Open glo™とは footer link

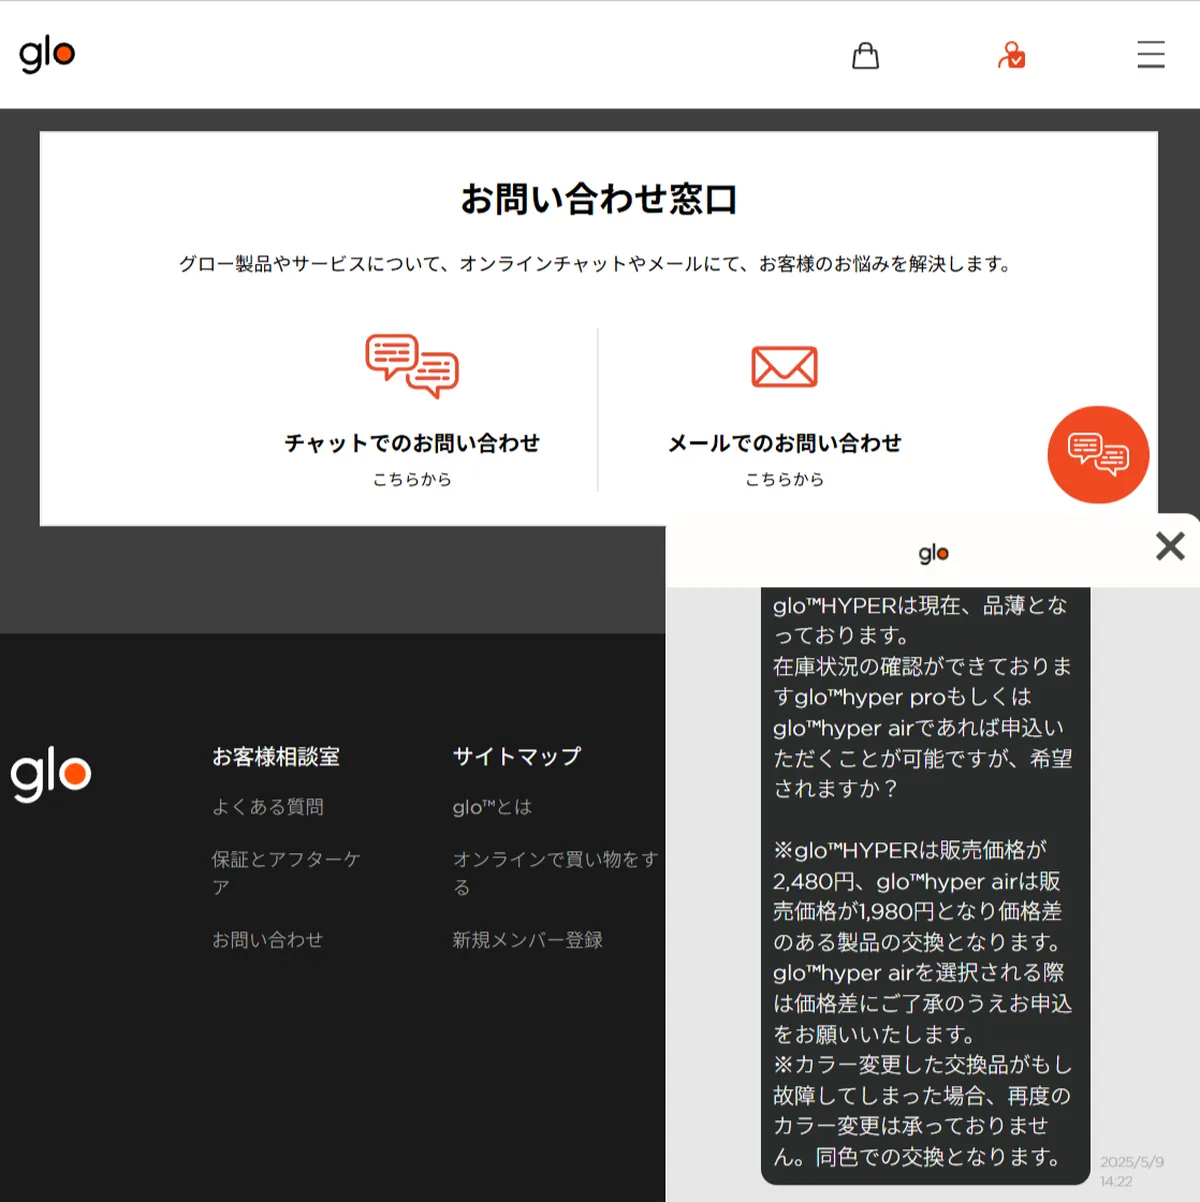click(x=492, y=807)
